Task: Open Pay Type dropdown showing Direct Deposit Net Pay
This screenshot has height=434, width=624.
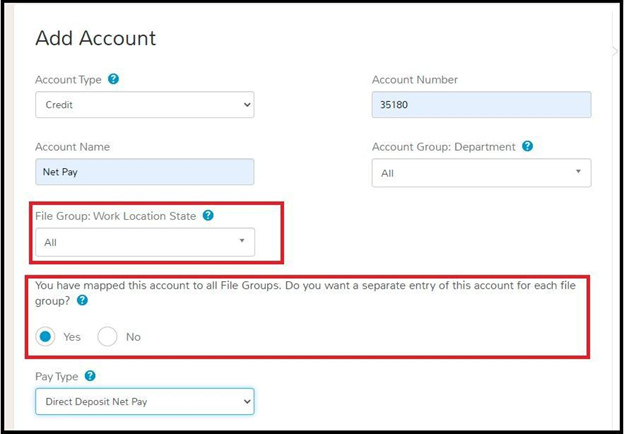Action: (145, 402)
